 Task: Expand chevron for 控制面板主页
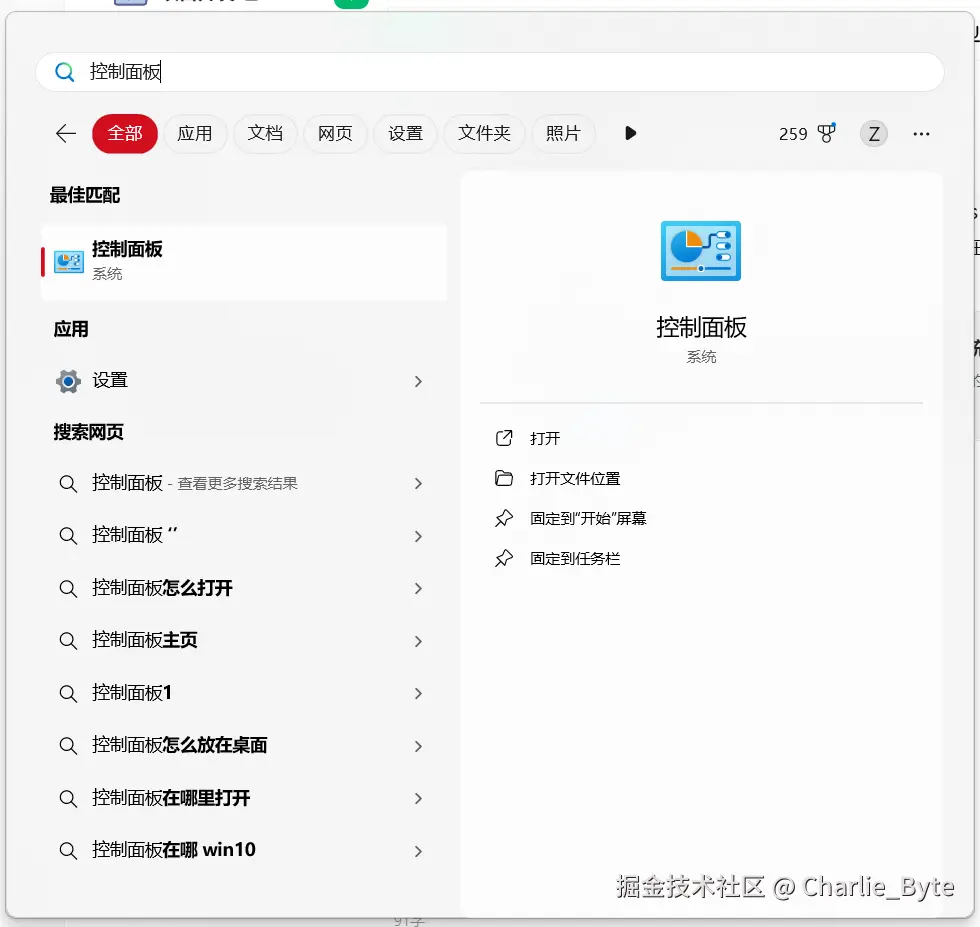pos(418,641)
